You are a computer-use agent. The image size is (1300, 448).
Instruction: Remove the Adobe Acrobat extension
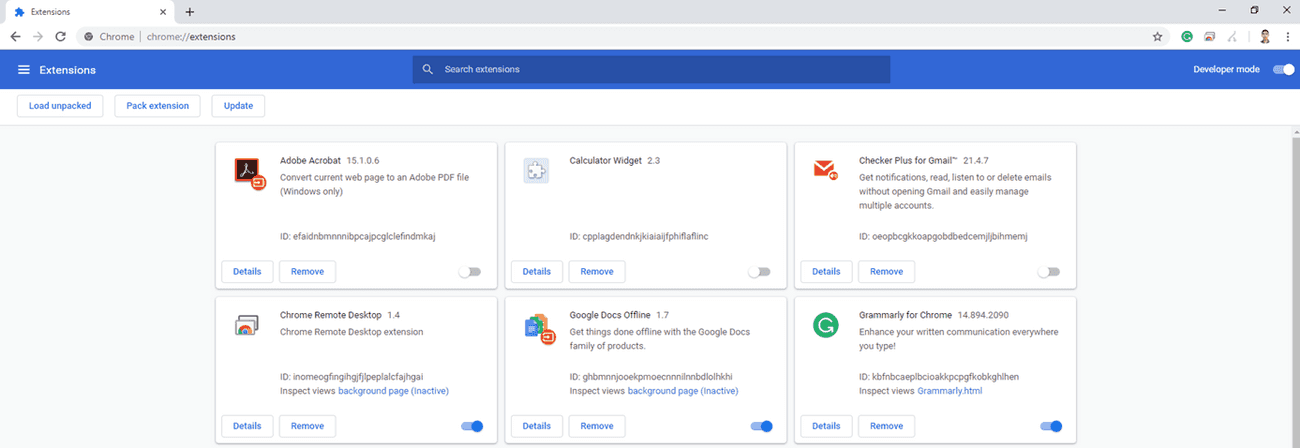click(308, 271)
